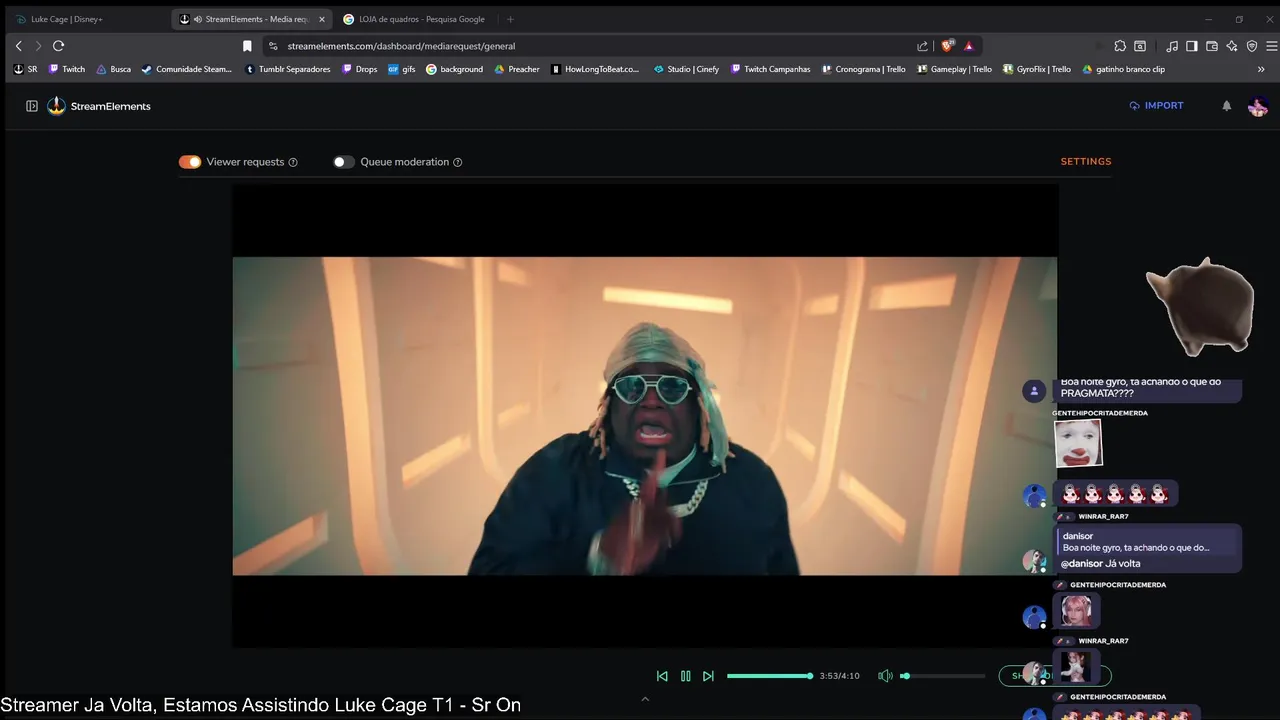This screenshot has height=720, width=1280.
Task: Open notifications bell
Action: (1227, 106)
